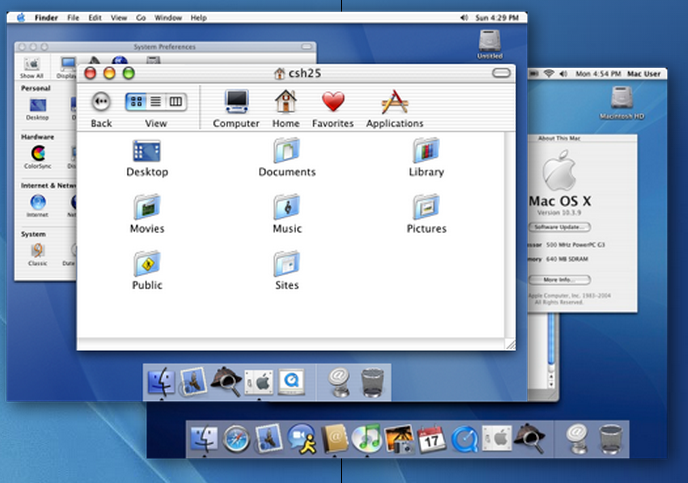Hide the csh25 toolbar with the pill button

tap(501, 73)
